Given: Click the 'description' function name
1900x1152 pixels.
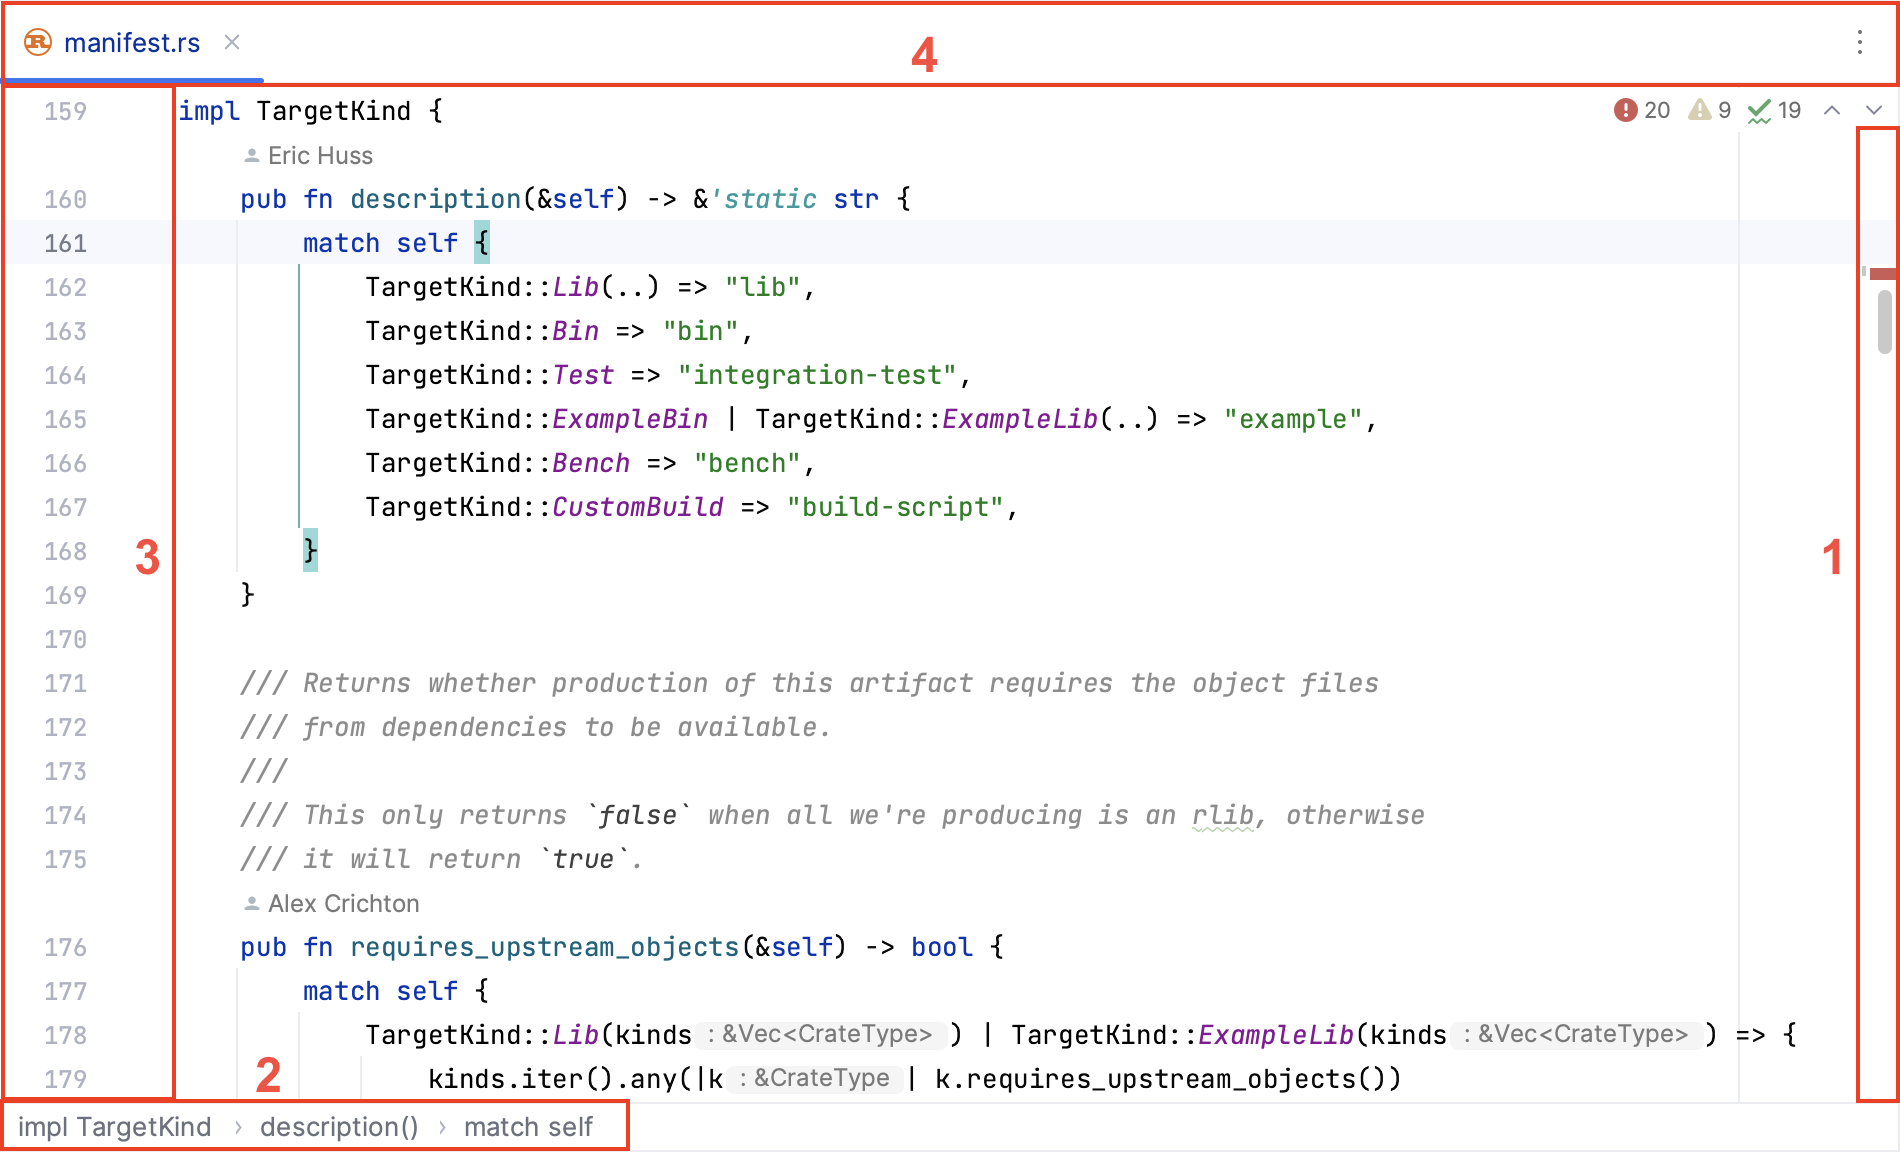Looking at the screenshot, I should click(436, 199).
